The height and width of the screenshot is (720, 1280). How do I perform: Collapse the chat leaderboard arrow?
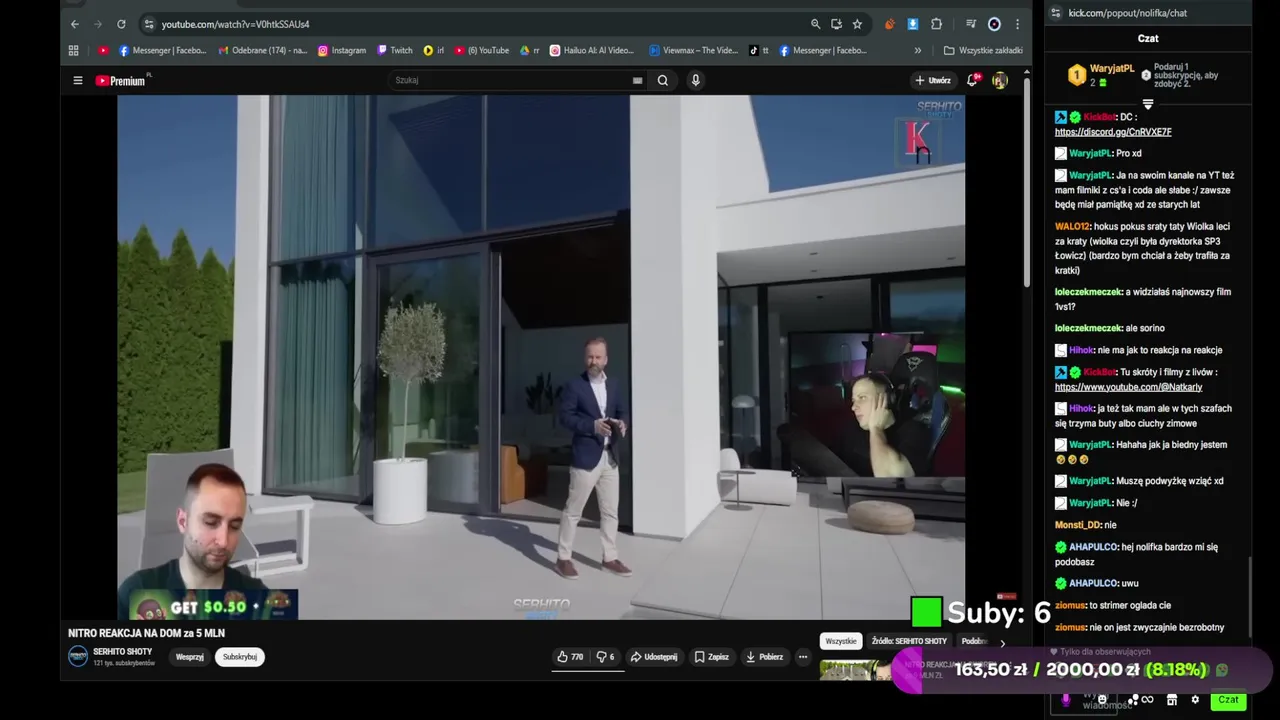point(1148,104)
